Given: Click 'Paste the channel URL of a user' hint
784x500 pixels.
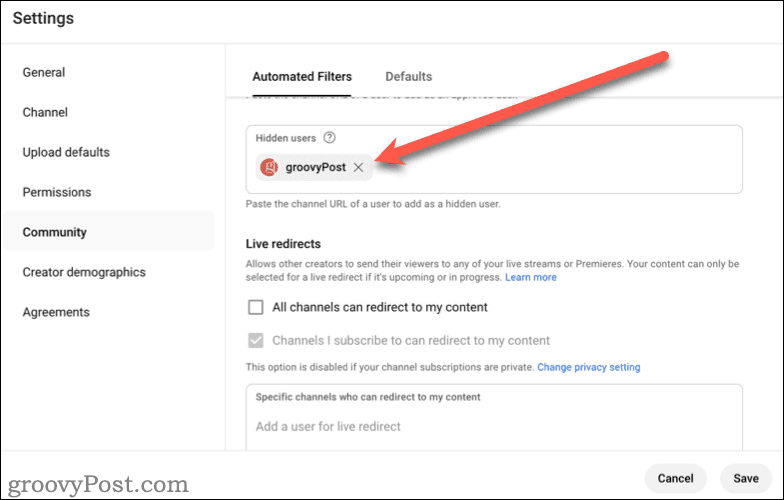Looking at the screenshot, I should coord(373,204).
